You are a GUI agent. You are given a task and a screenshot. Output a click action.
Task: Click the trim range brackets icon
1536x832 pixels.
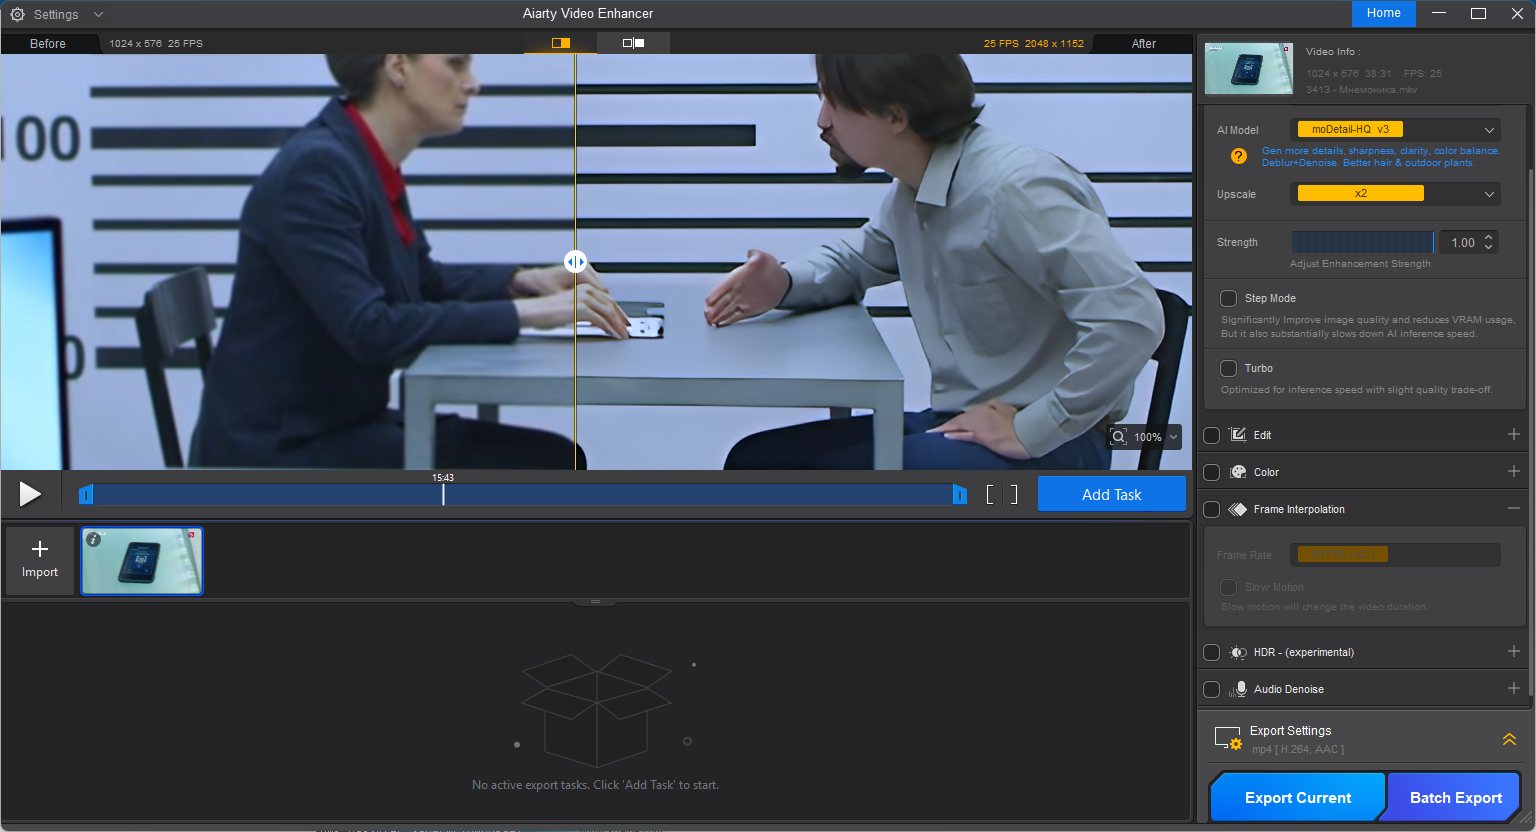pos(1001,494)
